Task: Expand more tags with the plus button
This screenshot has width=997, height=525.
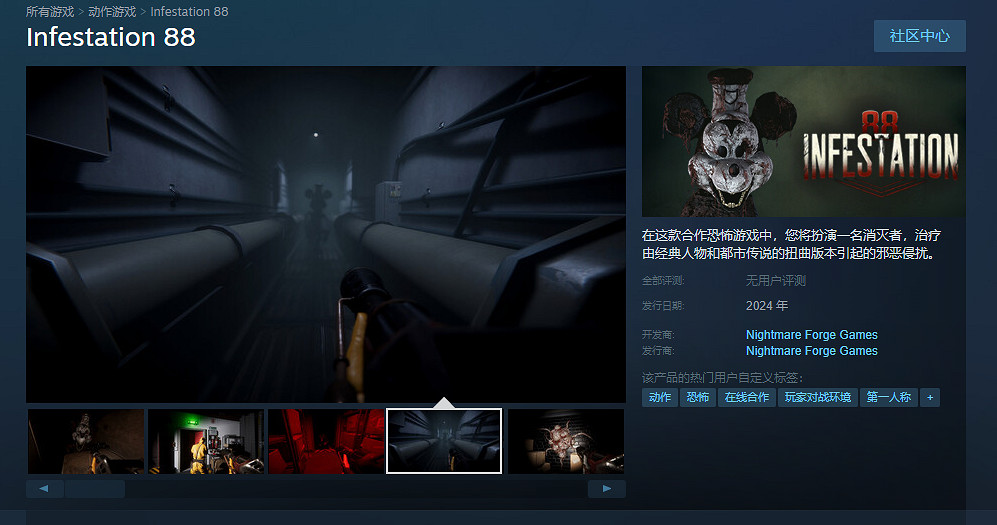Action: pyautogui.click(x=930, y=397)
